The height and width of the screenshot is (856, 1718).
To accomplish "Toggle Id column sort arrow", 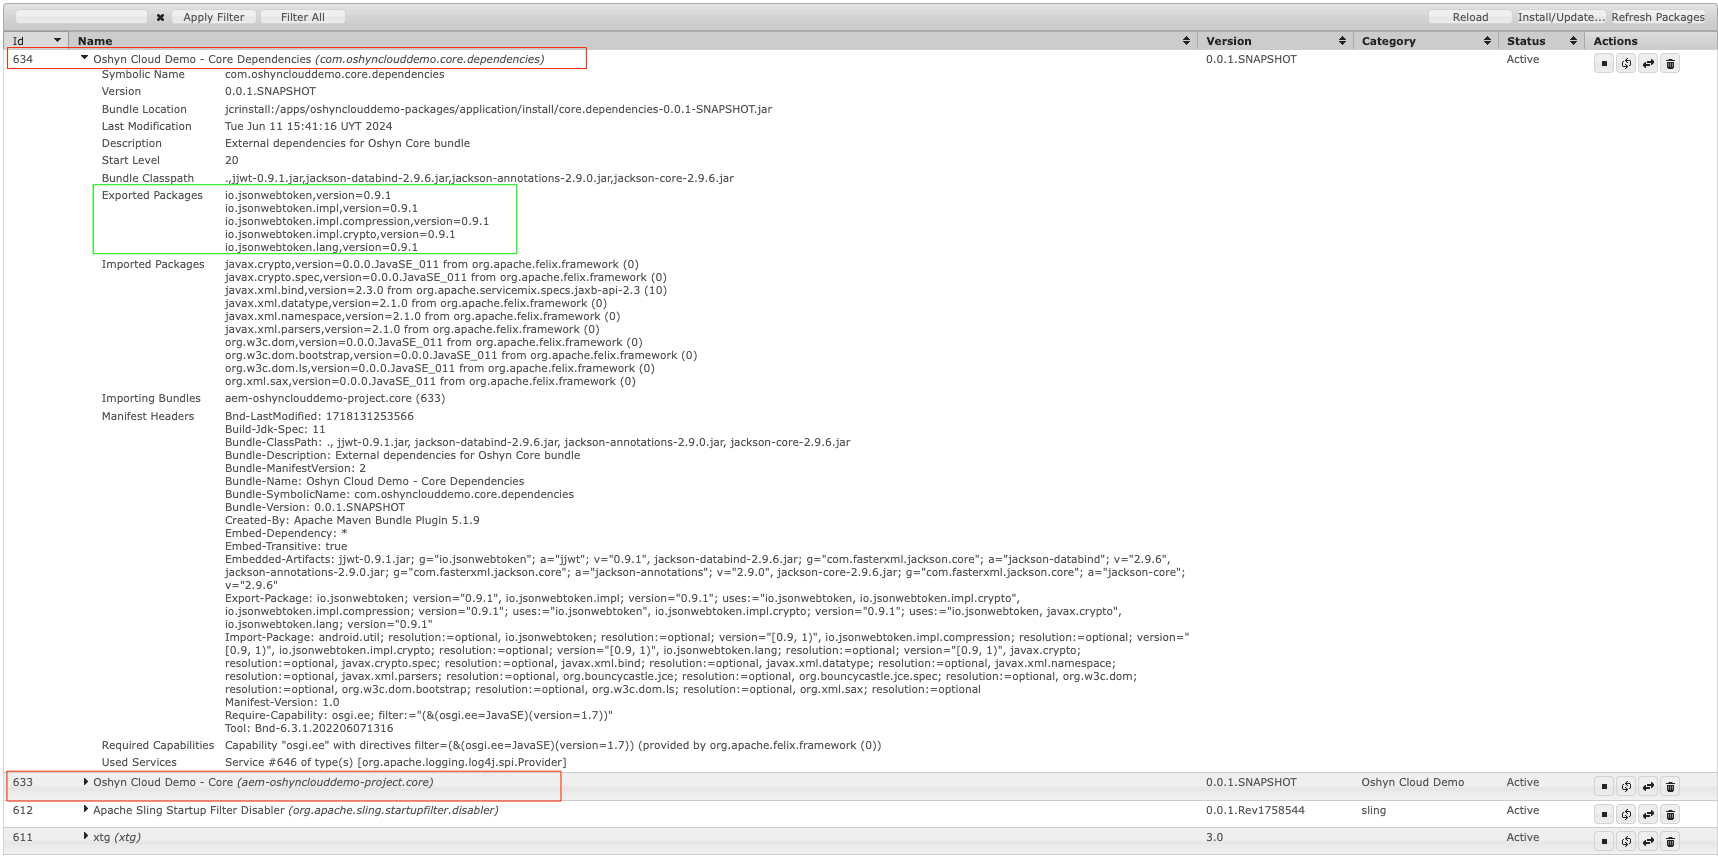I will tap(57, 41).
